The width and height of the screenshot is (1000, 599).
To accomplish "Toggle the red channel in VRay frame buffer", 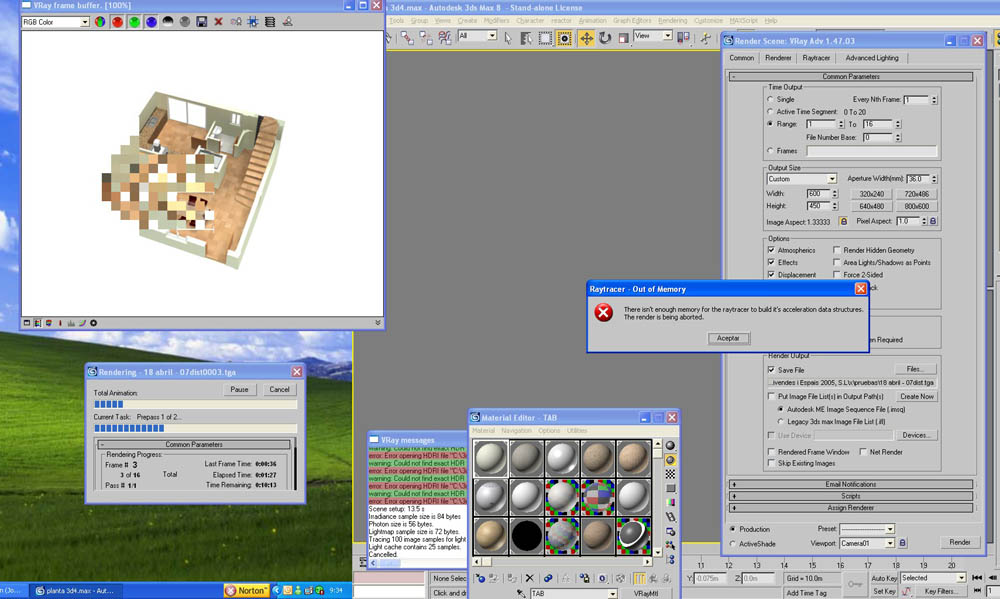I will pyautogui.click(x=117, y=22).
